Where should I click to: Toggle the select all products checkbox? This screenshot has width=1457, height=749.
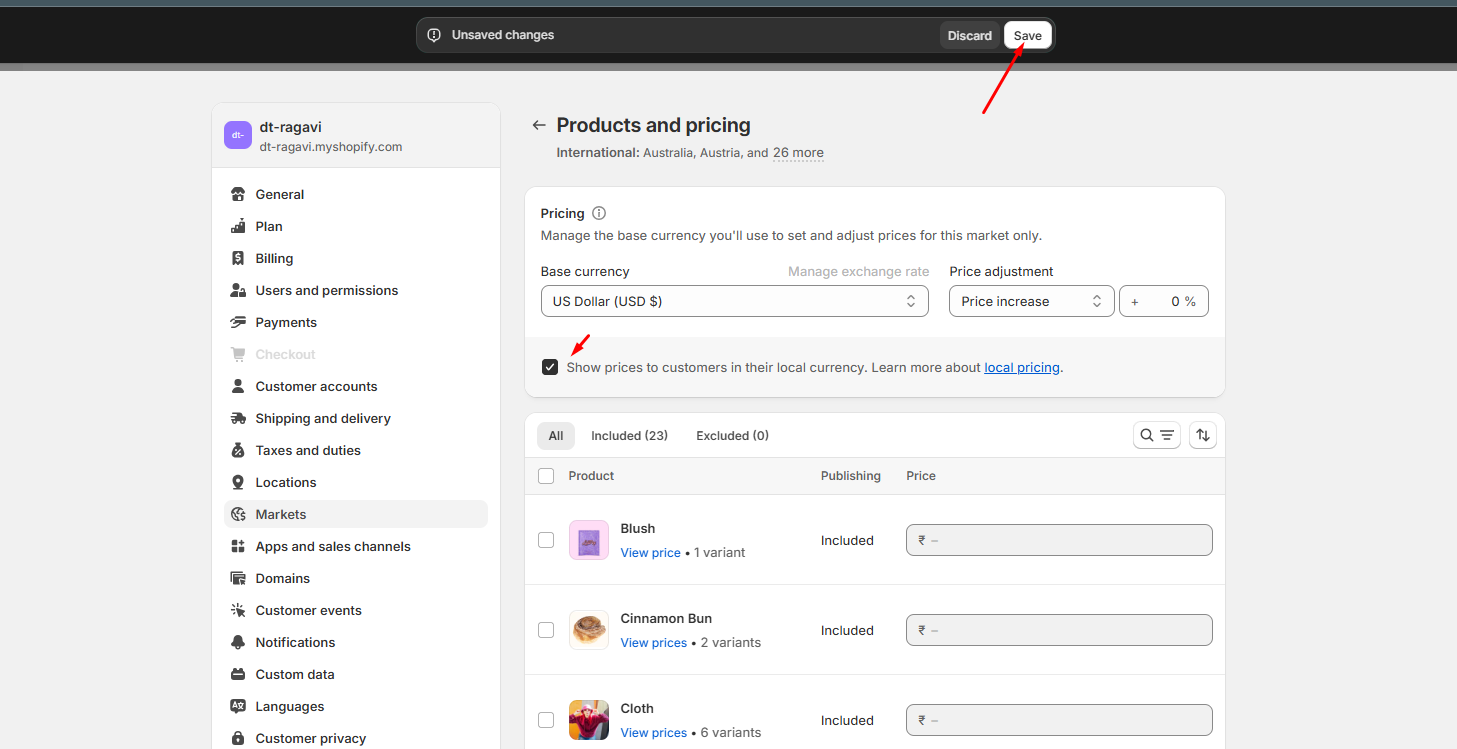(546, 476)
